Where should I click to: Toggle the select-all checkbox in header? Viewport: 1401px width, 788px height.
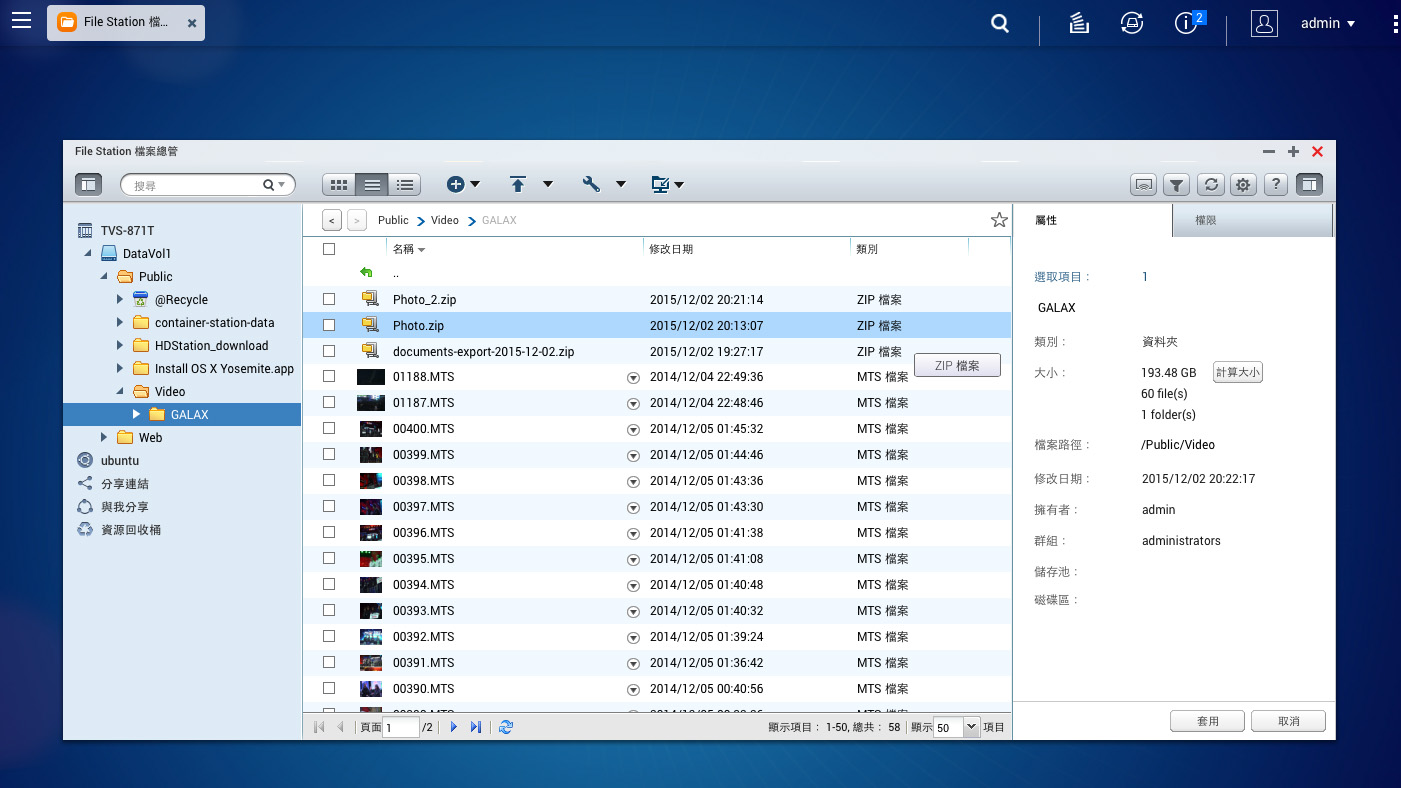click(x=329, y=249)
